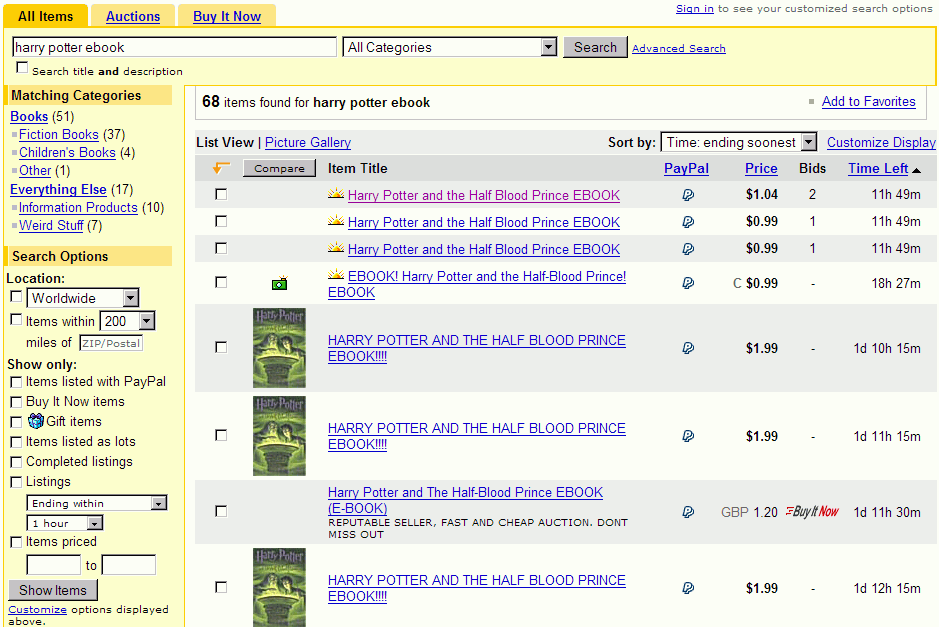Check Buy It Now items option
Viewport: 939px width, 627px height.
[x=16, y=402]
